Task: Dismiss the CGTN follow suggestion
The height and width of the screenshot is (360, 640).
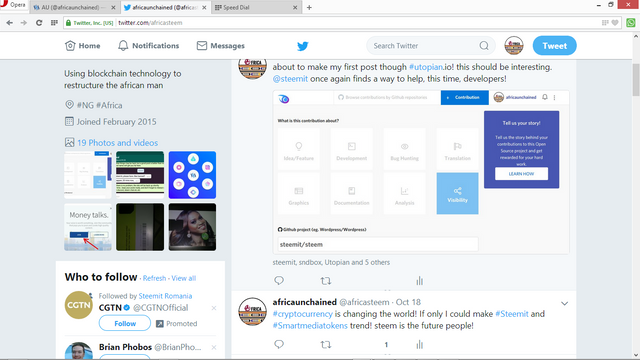Action: click(x=214, y=308)
